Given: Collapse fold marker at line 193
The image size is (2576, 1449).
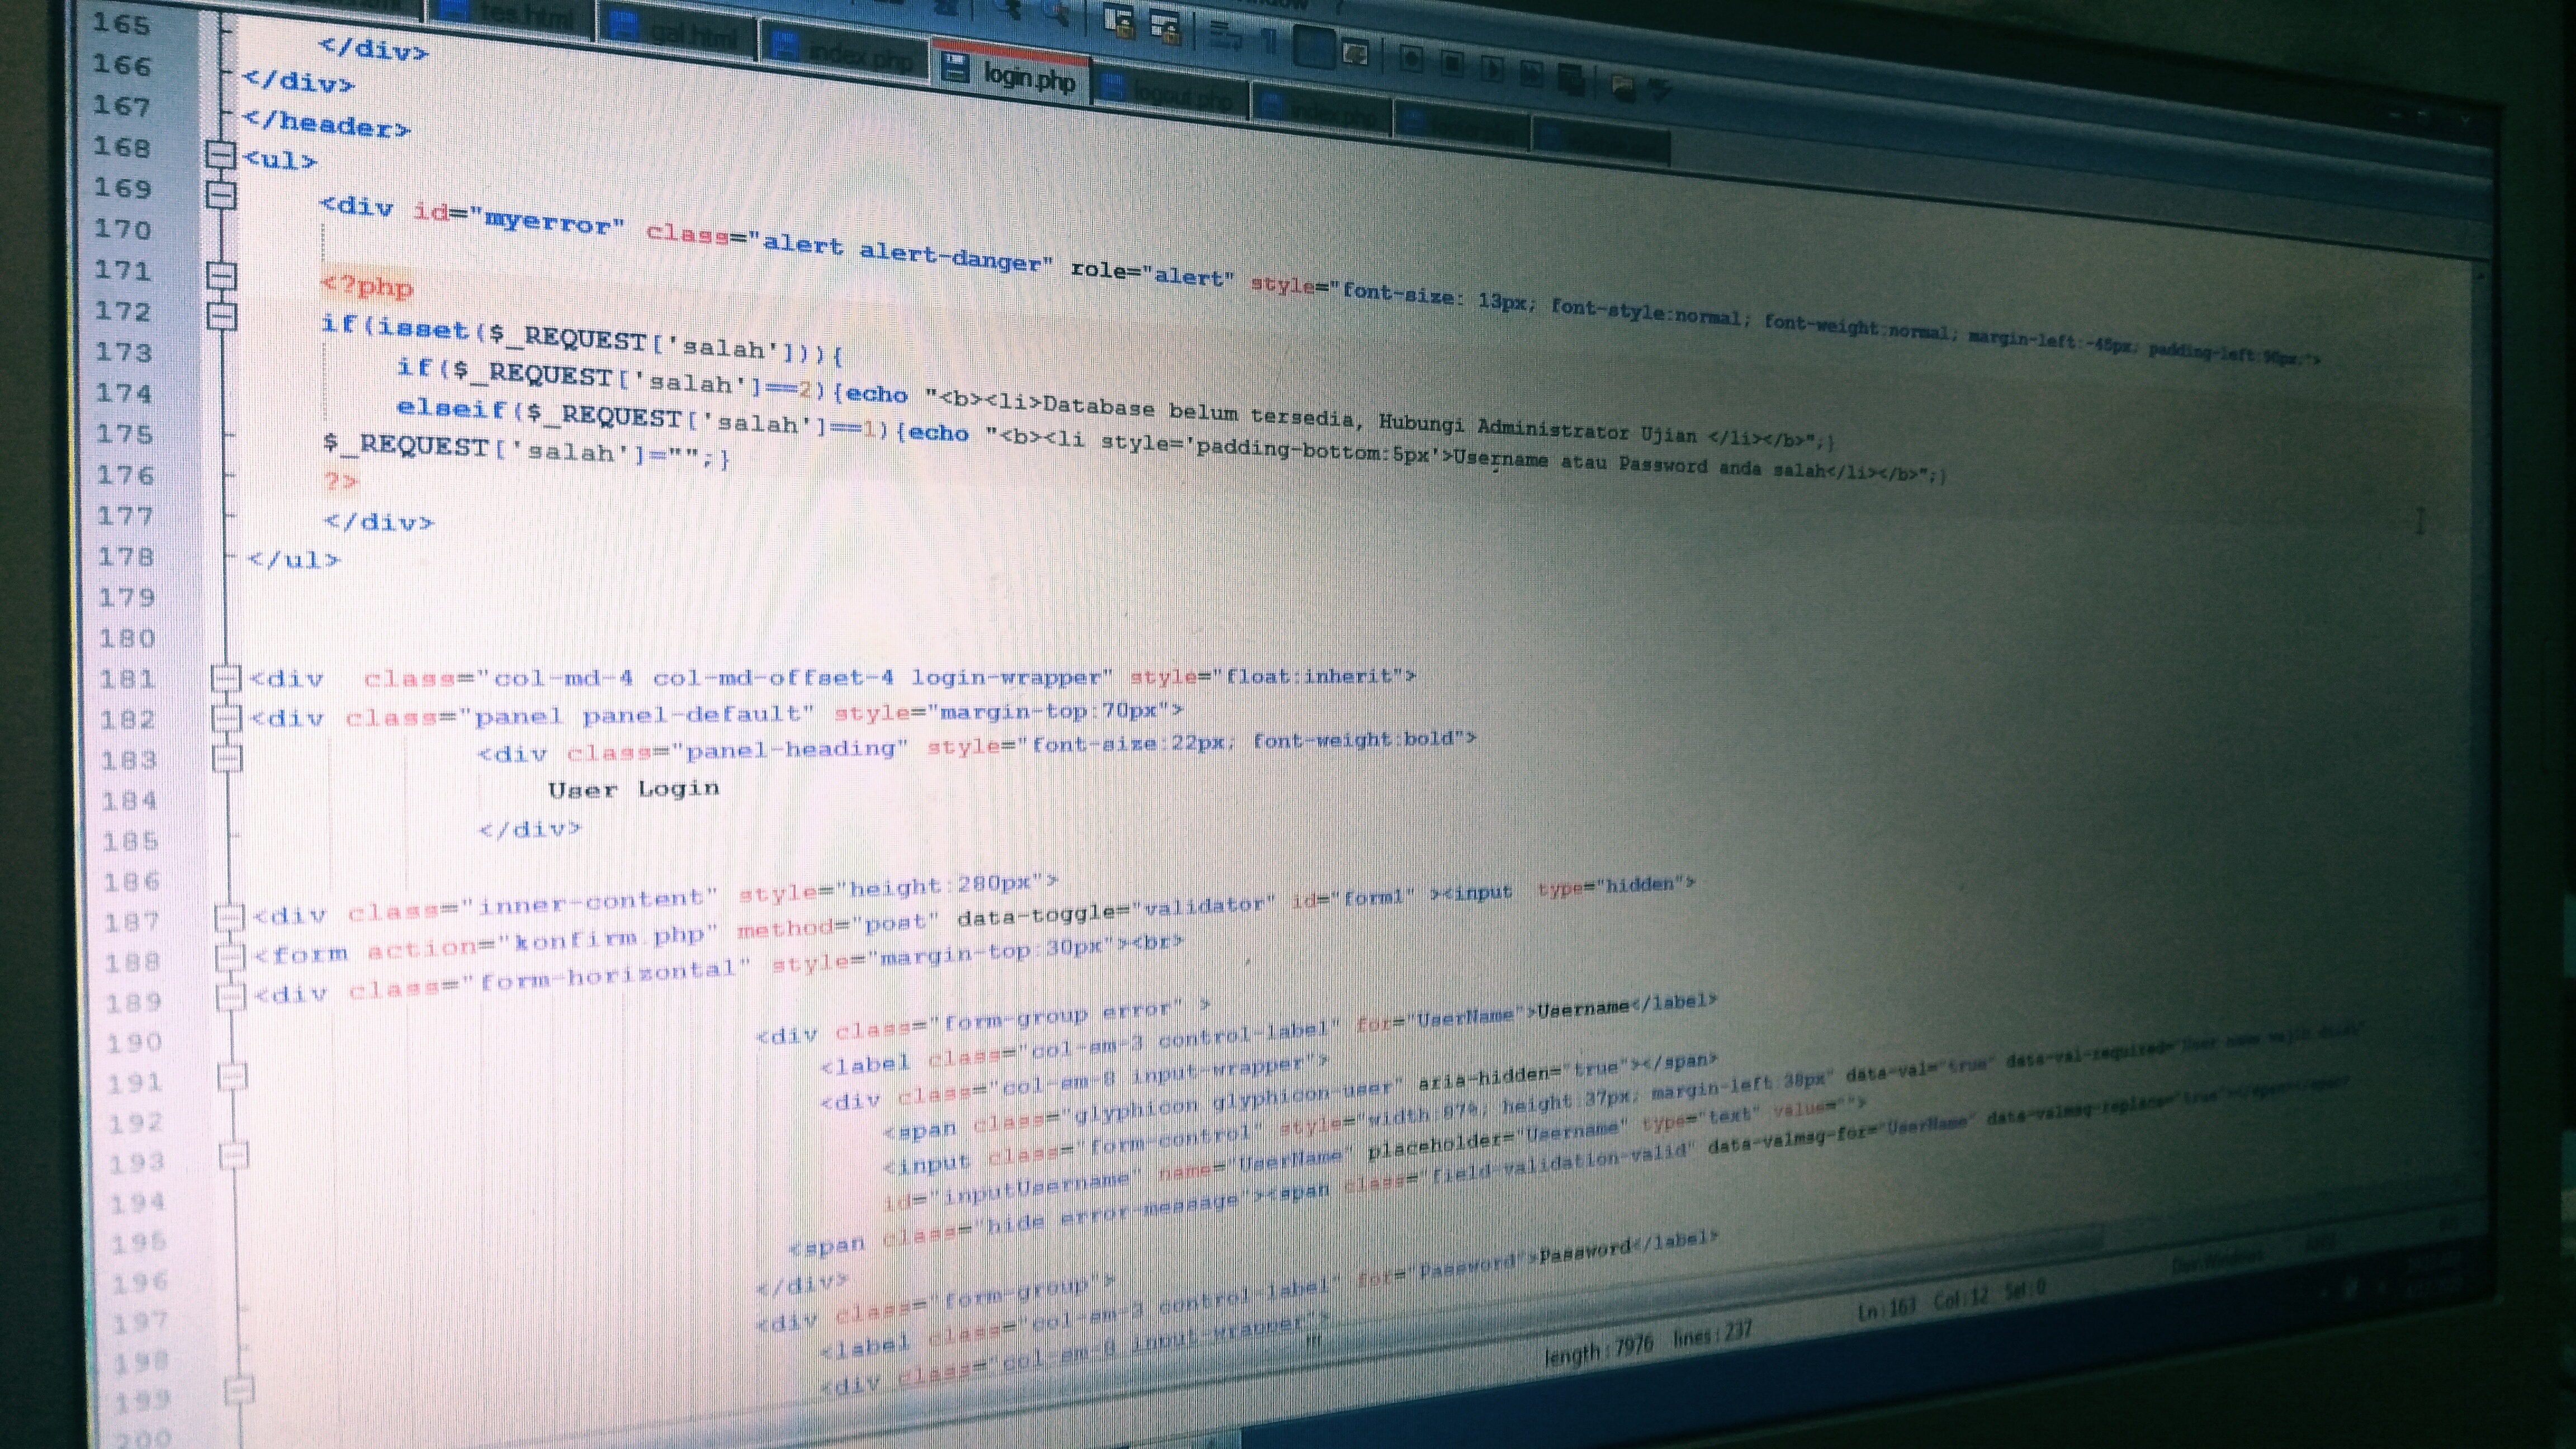Looking at the screenshot, I should (x=234, y=1155).
